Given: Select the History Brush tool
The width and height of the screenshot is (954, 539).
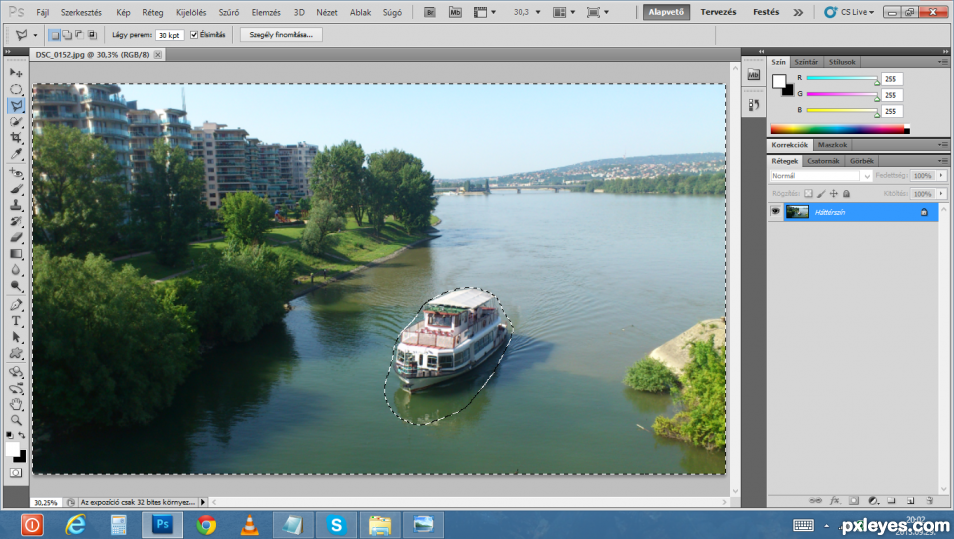Looking at the screenshot, I should (16, 221).
